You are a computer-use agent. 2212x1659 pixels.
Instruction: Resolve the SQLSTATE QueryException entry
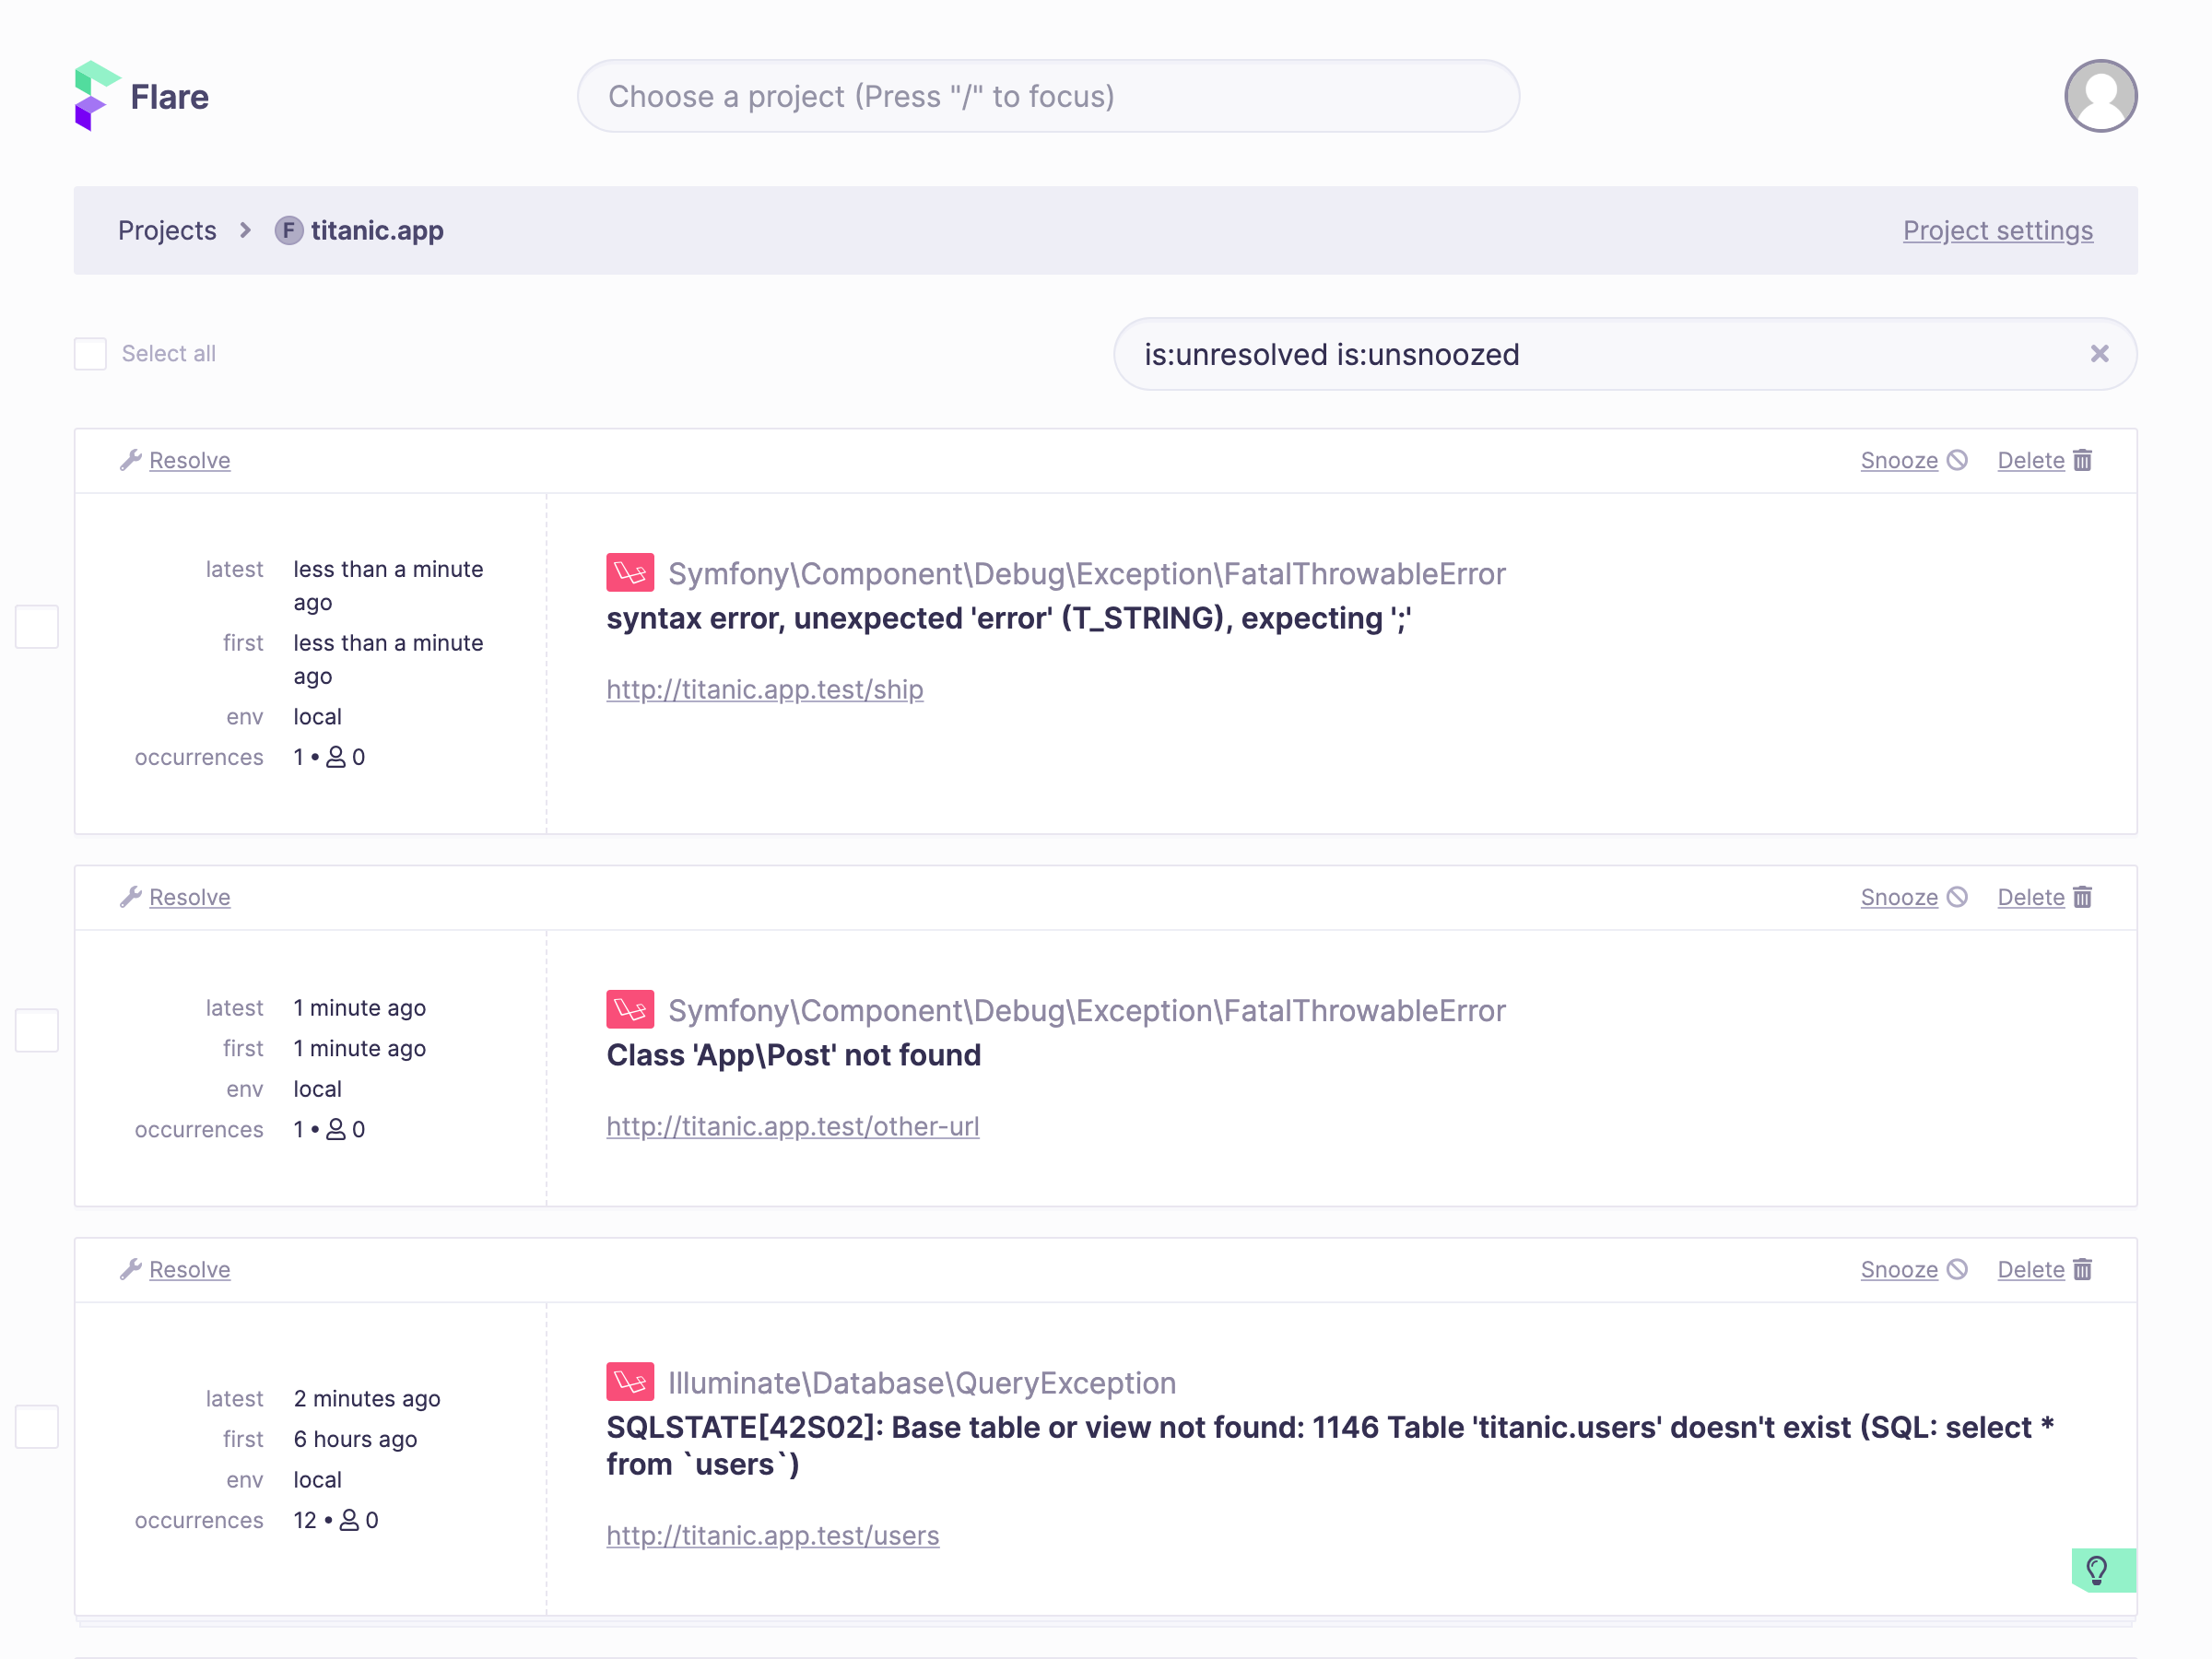[x=190, y=1269]
